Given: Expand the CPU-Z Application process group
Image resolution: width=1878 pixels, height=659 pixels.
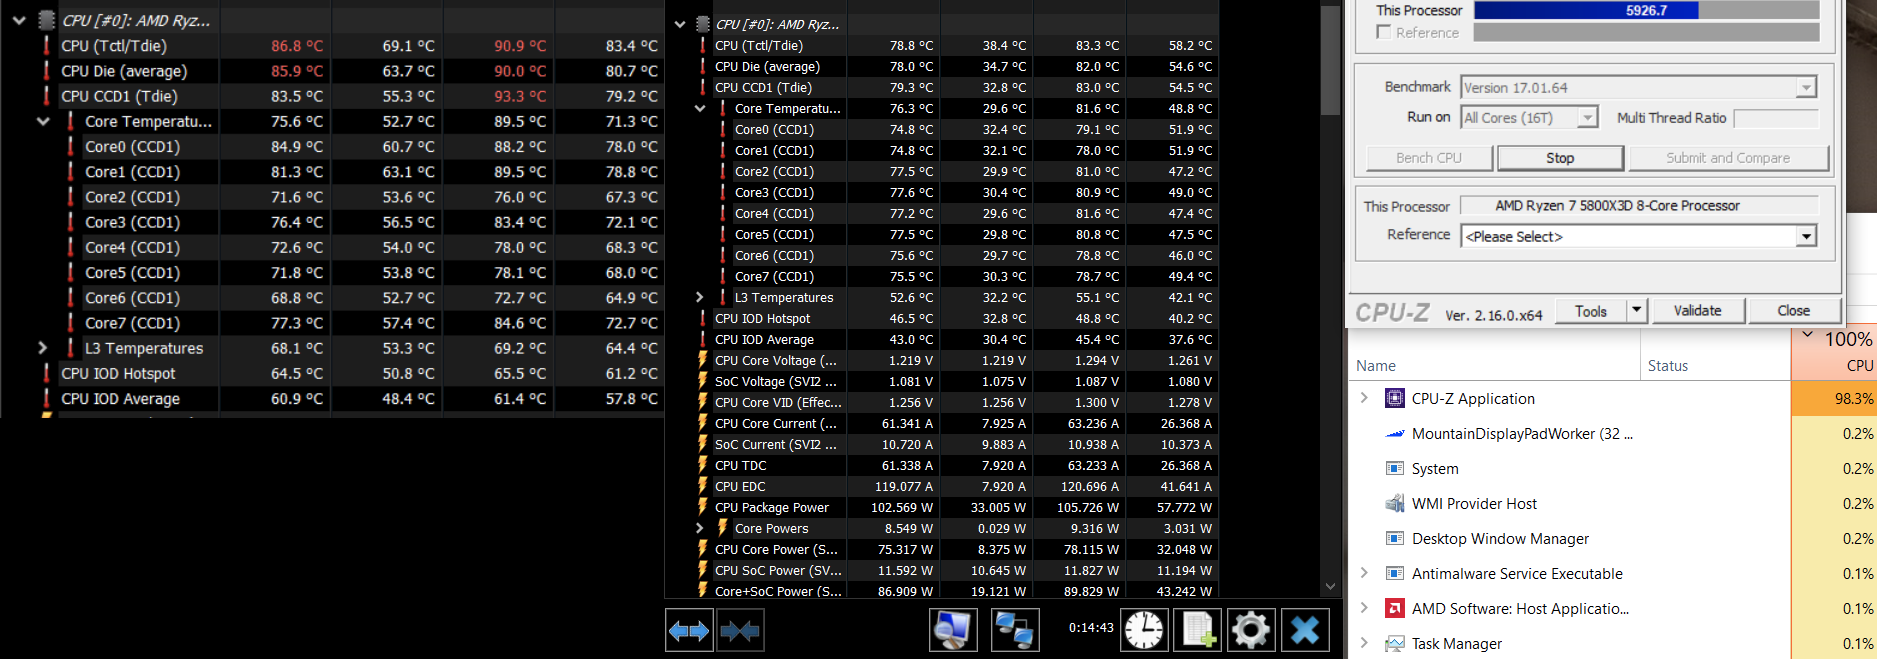Looking at the screenshot, I should (x=1364, y=398).
